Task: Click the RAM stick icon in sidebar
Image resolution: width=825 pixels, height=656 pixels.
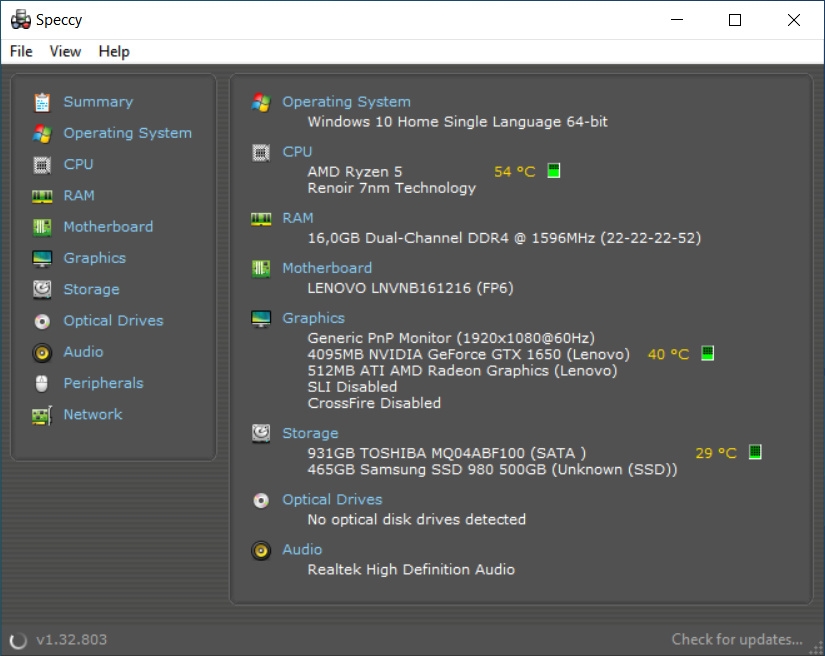Action: tap(42, 196)
